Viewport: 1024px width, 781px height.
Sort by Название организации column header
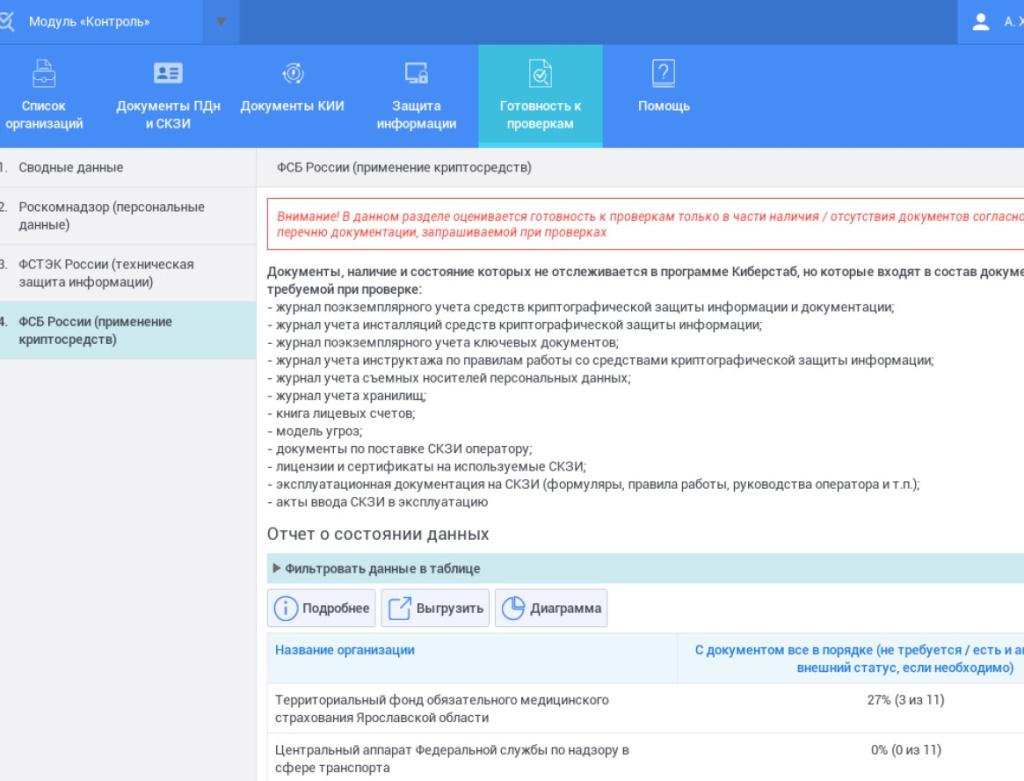click(343, 649)
